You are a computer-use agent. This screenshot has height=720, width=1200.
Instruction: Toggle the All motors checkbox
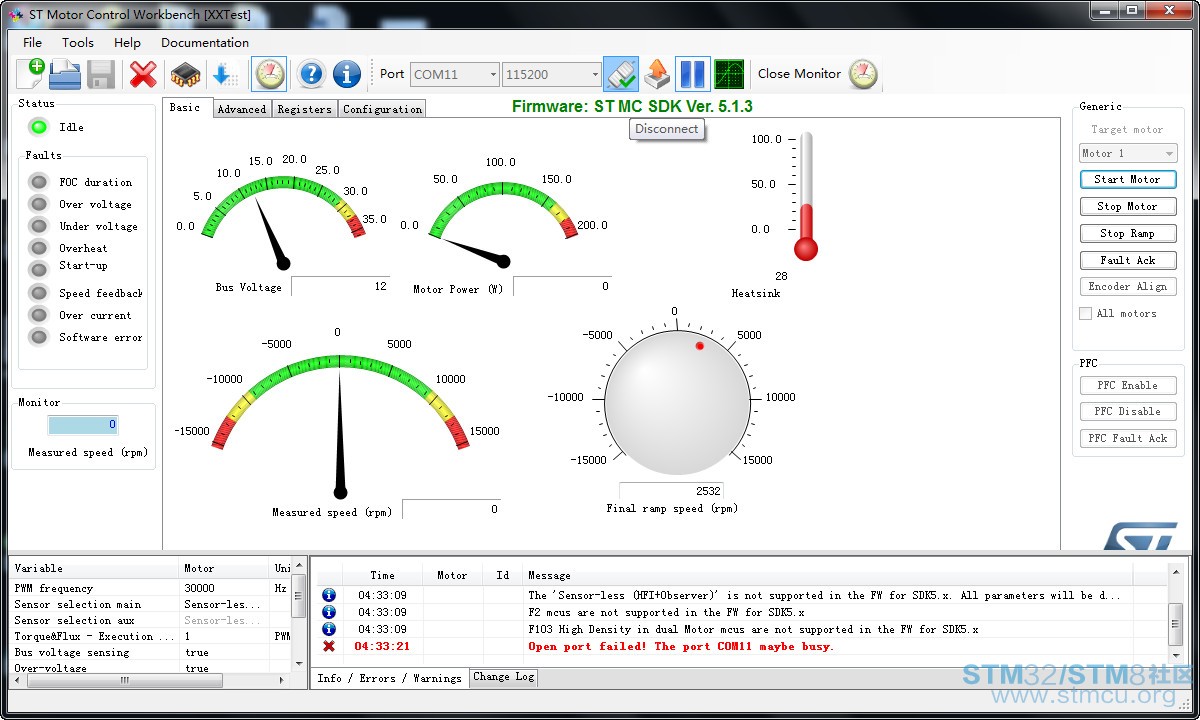1086,314
